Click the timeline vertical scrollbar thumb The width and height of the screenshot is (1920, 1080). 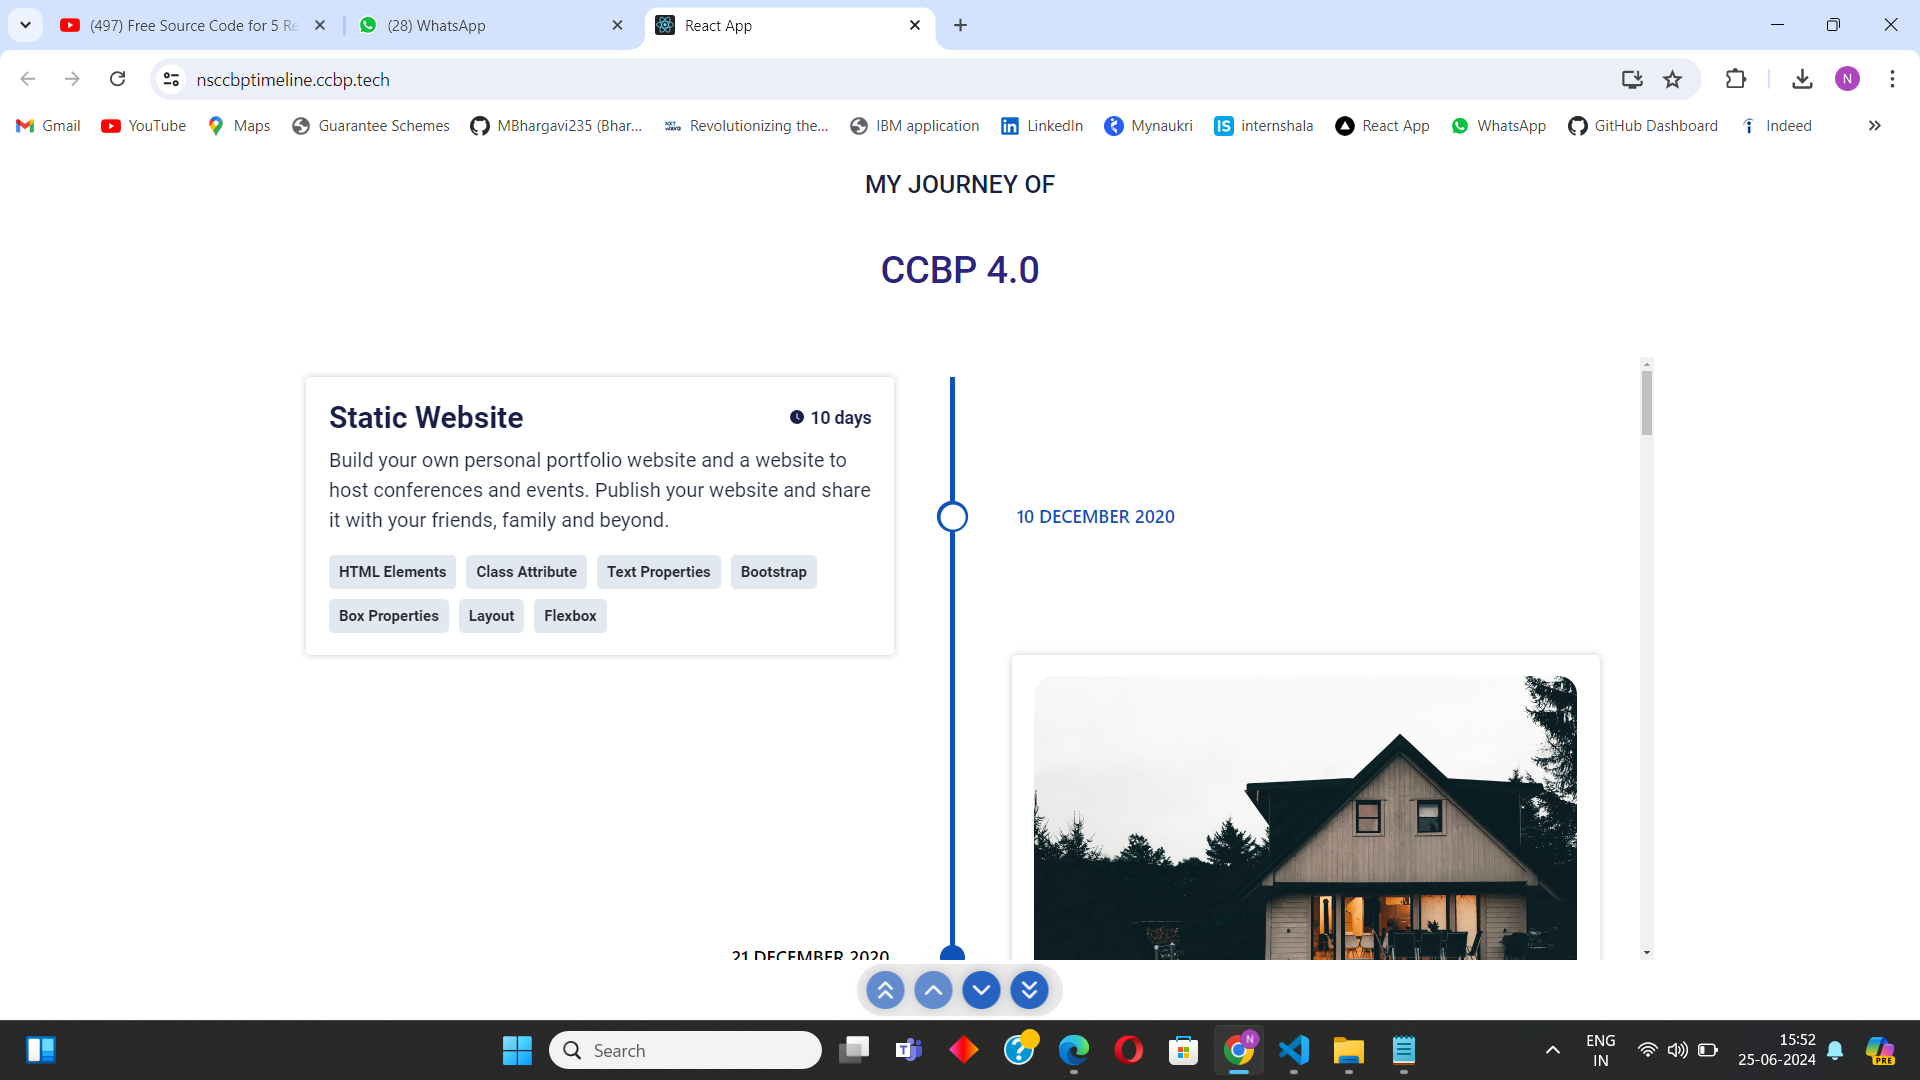point(1646,403)
